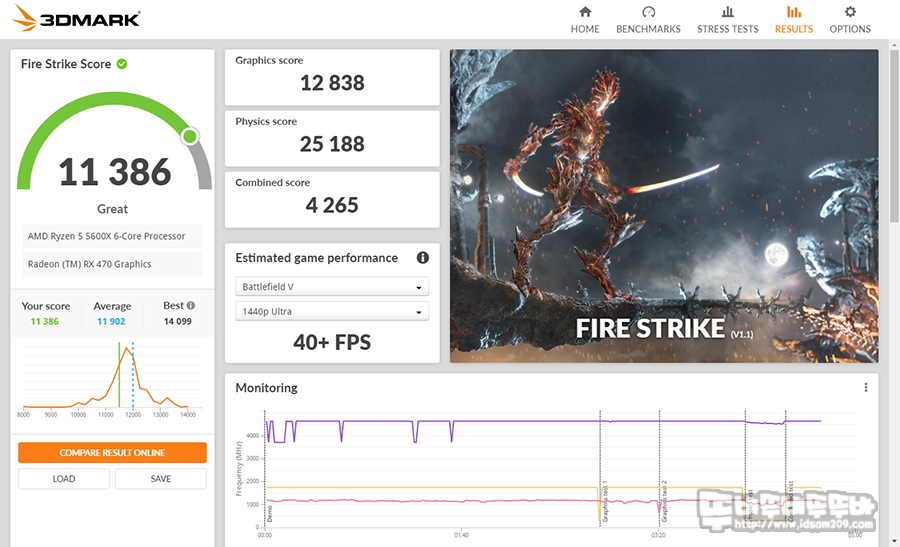
Task: Click the Best score 14 099
Action: pos(177,321)
